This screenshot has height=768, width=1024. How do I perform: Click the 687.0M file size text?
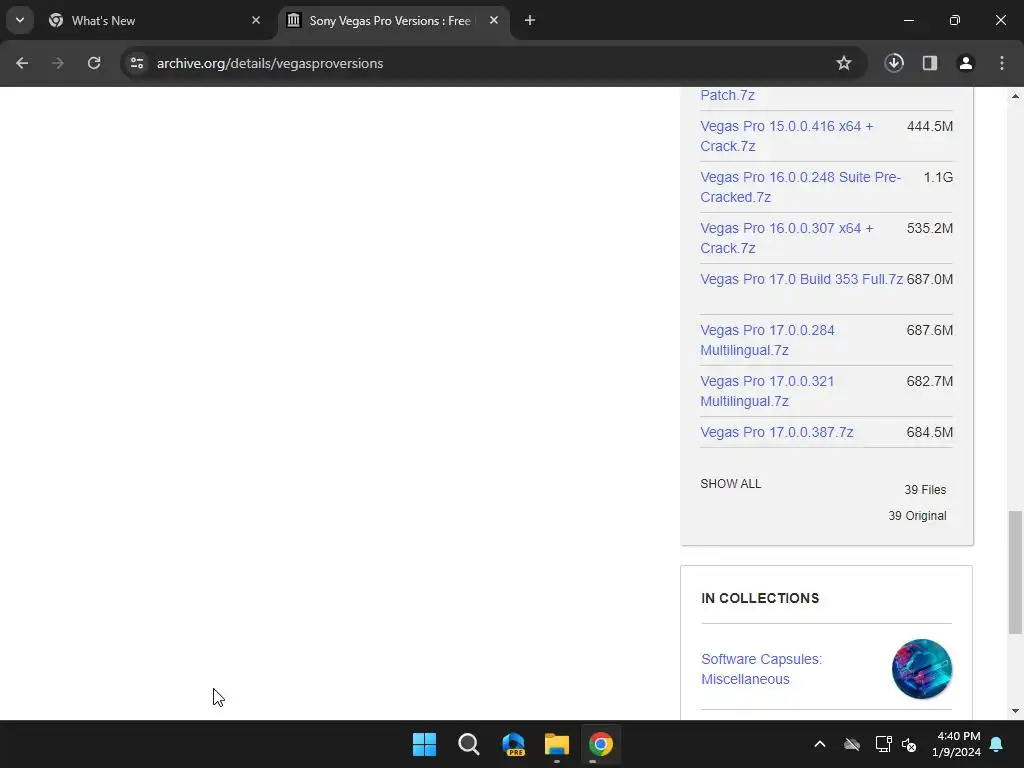(929, 279)
